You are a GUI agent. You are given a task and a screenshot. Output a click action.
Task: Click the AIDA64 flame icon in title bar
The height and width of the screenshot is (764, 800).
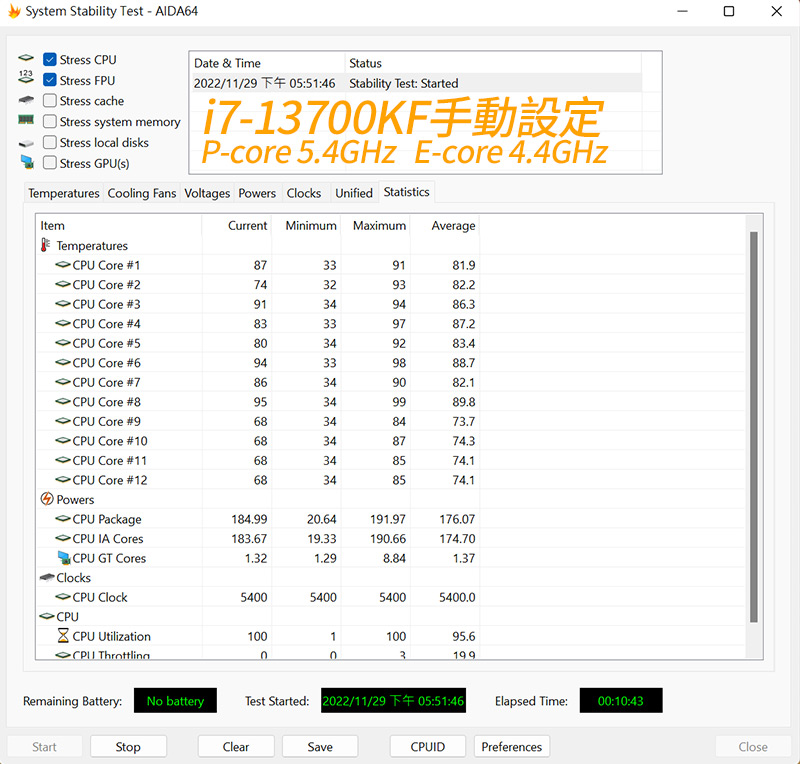14,11
